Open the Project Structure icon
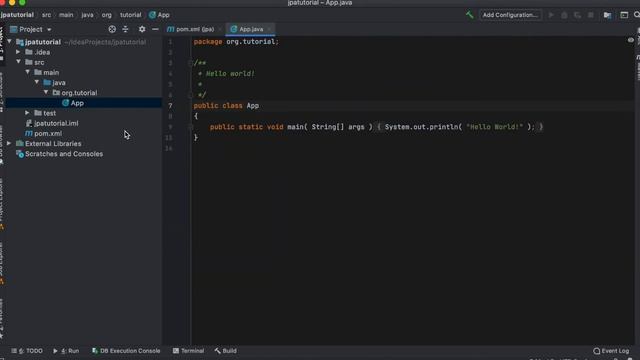640x360 pixels. (x=607, y=15)
